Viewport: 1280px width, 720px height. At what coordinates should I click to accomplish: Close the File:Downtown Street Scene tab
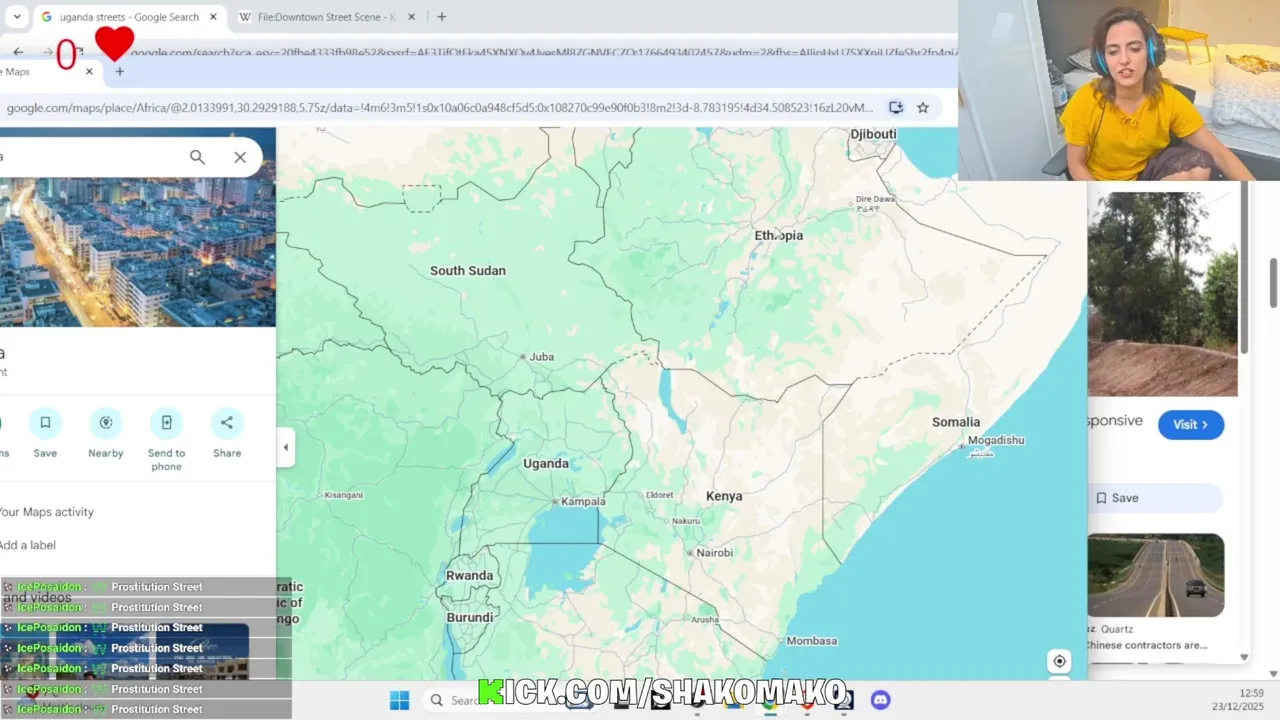(x=413, y=17)
